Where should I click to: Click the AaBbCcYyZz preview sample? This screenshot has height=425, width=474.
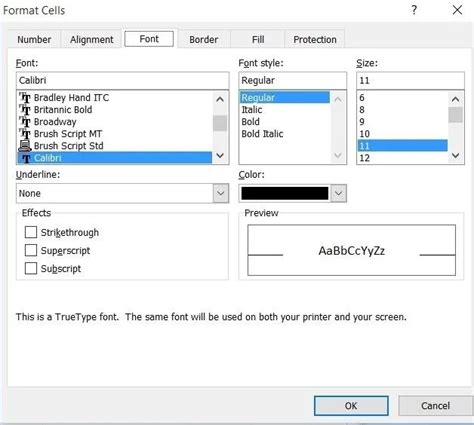pyautogui.click(x=352, y=251)
